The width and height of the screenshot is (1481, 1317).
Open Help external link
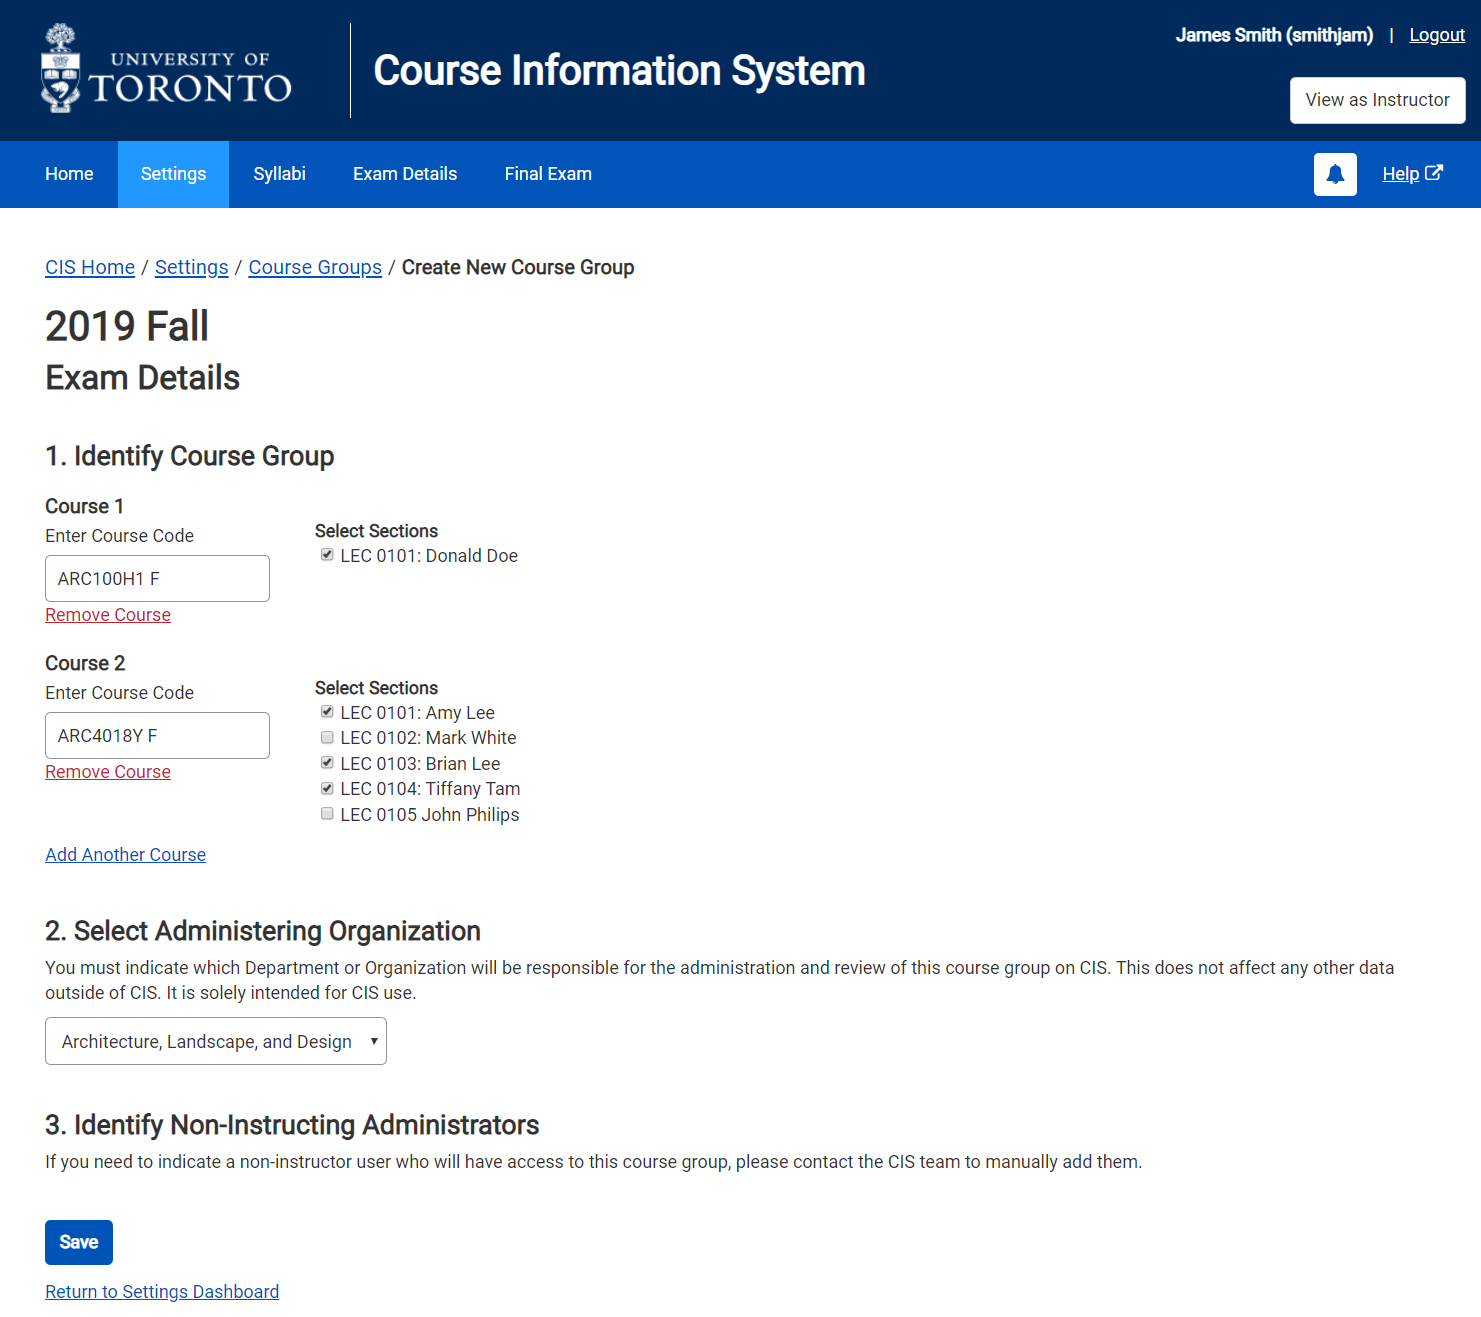click(x=1412, y=174)
